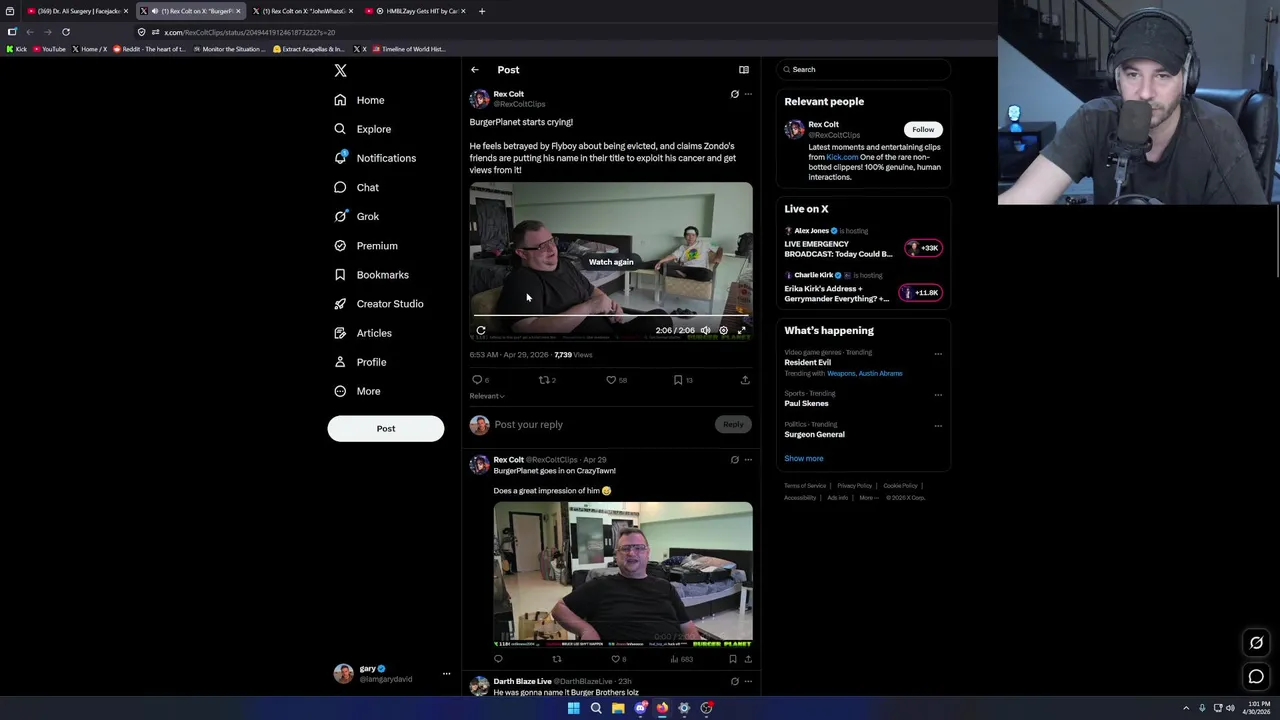Open the Windows Start button on taskbar
The height and width of the screenshot is (720, 1280).
point(574,708)
